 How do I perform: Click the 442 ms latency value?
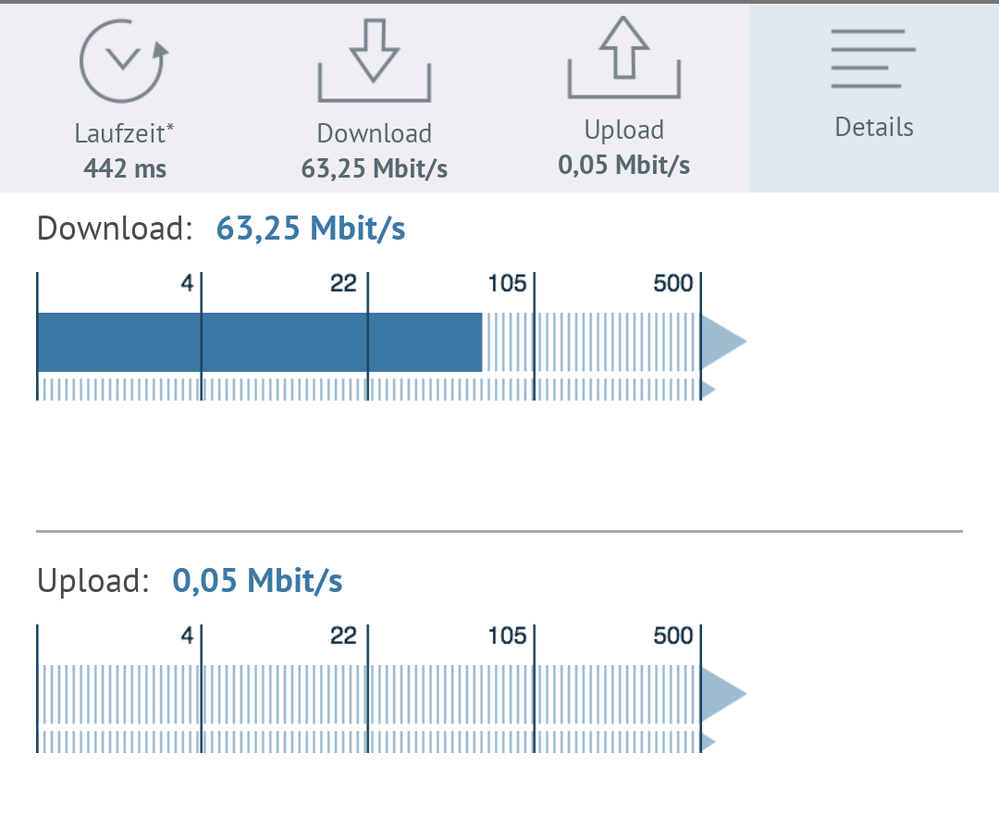(x=124, y=168)
